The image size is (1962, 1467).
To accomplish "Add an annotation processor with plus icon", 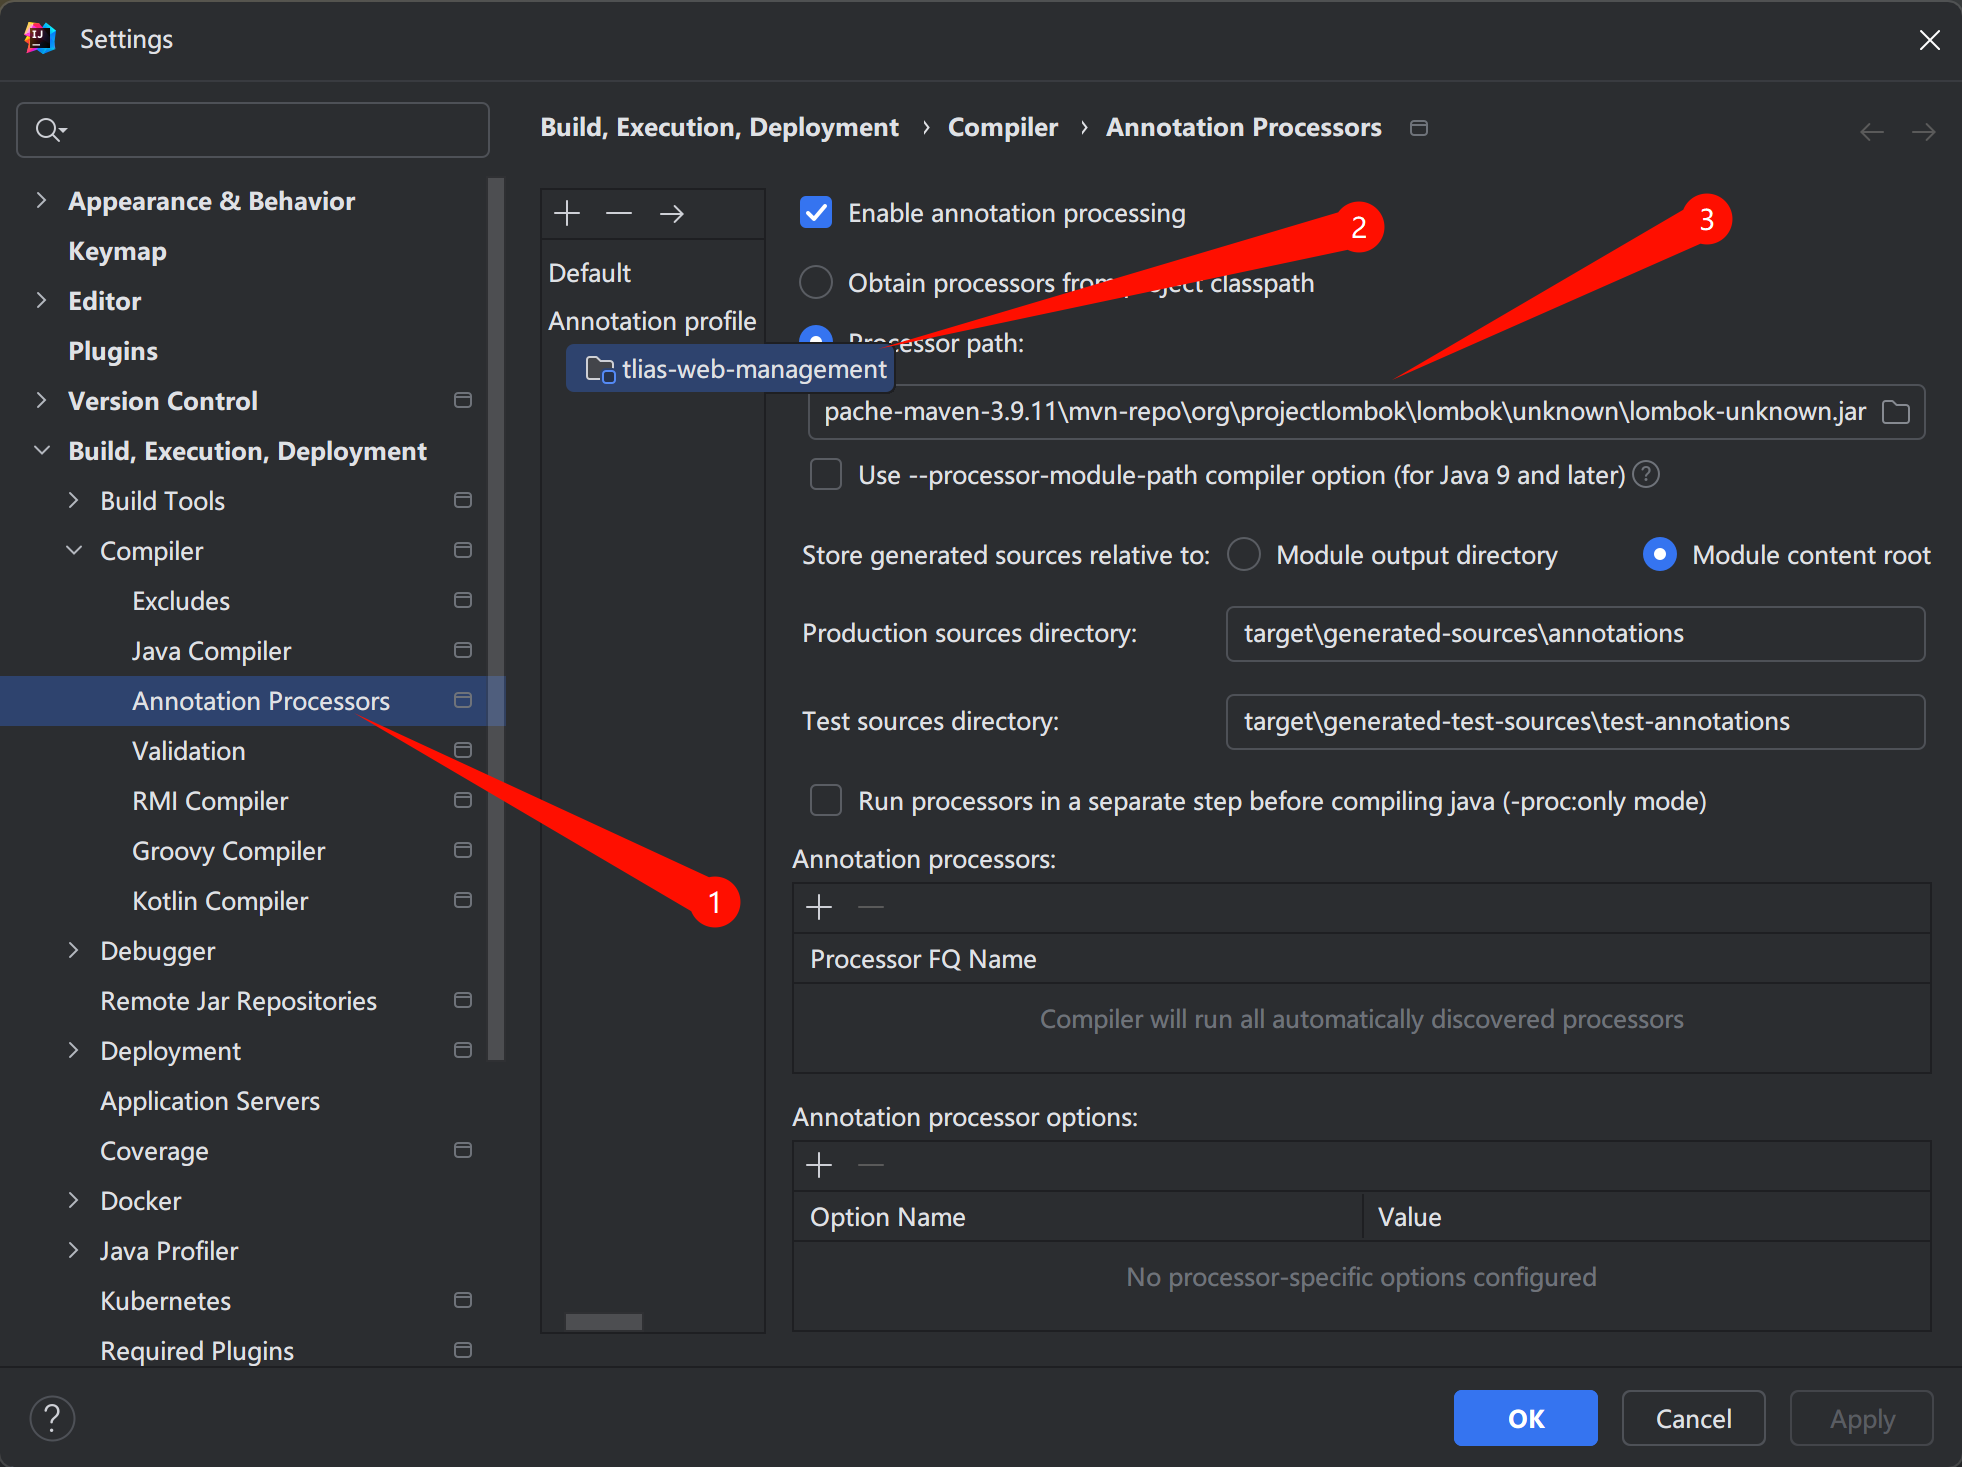I will (x=819, y=907).
